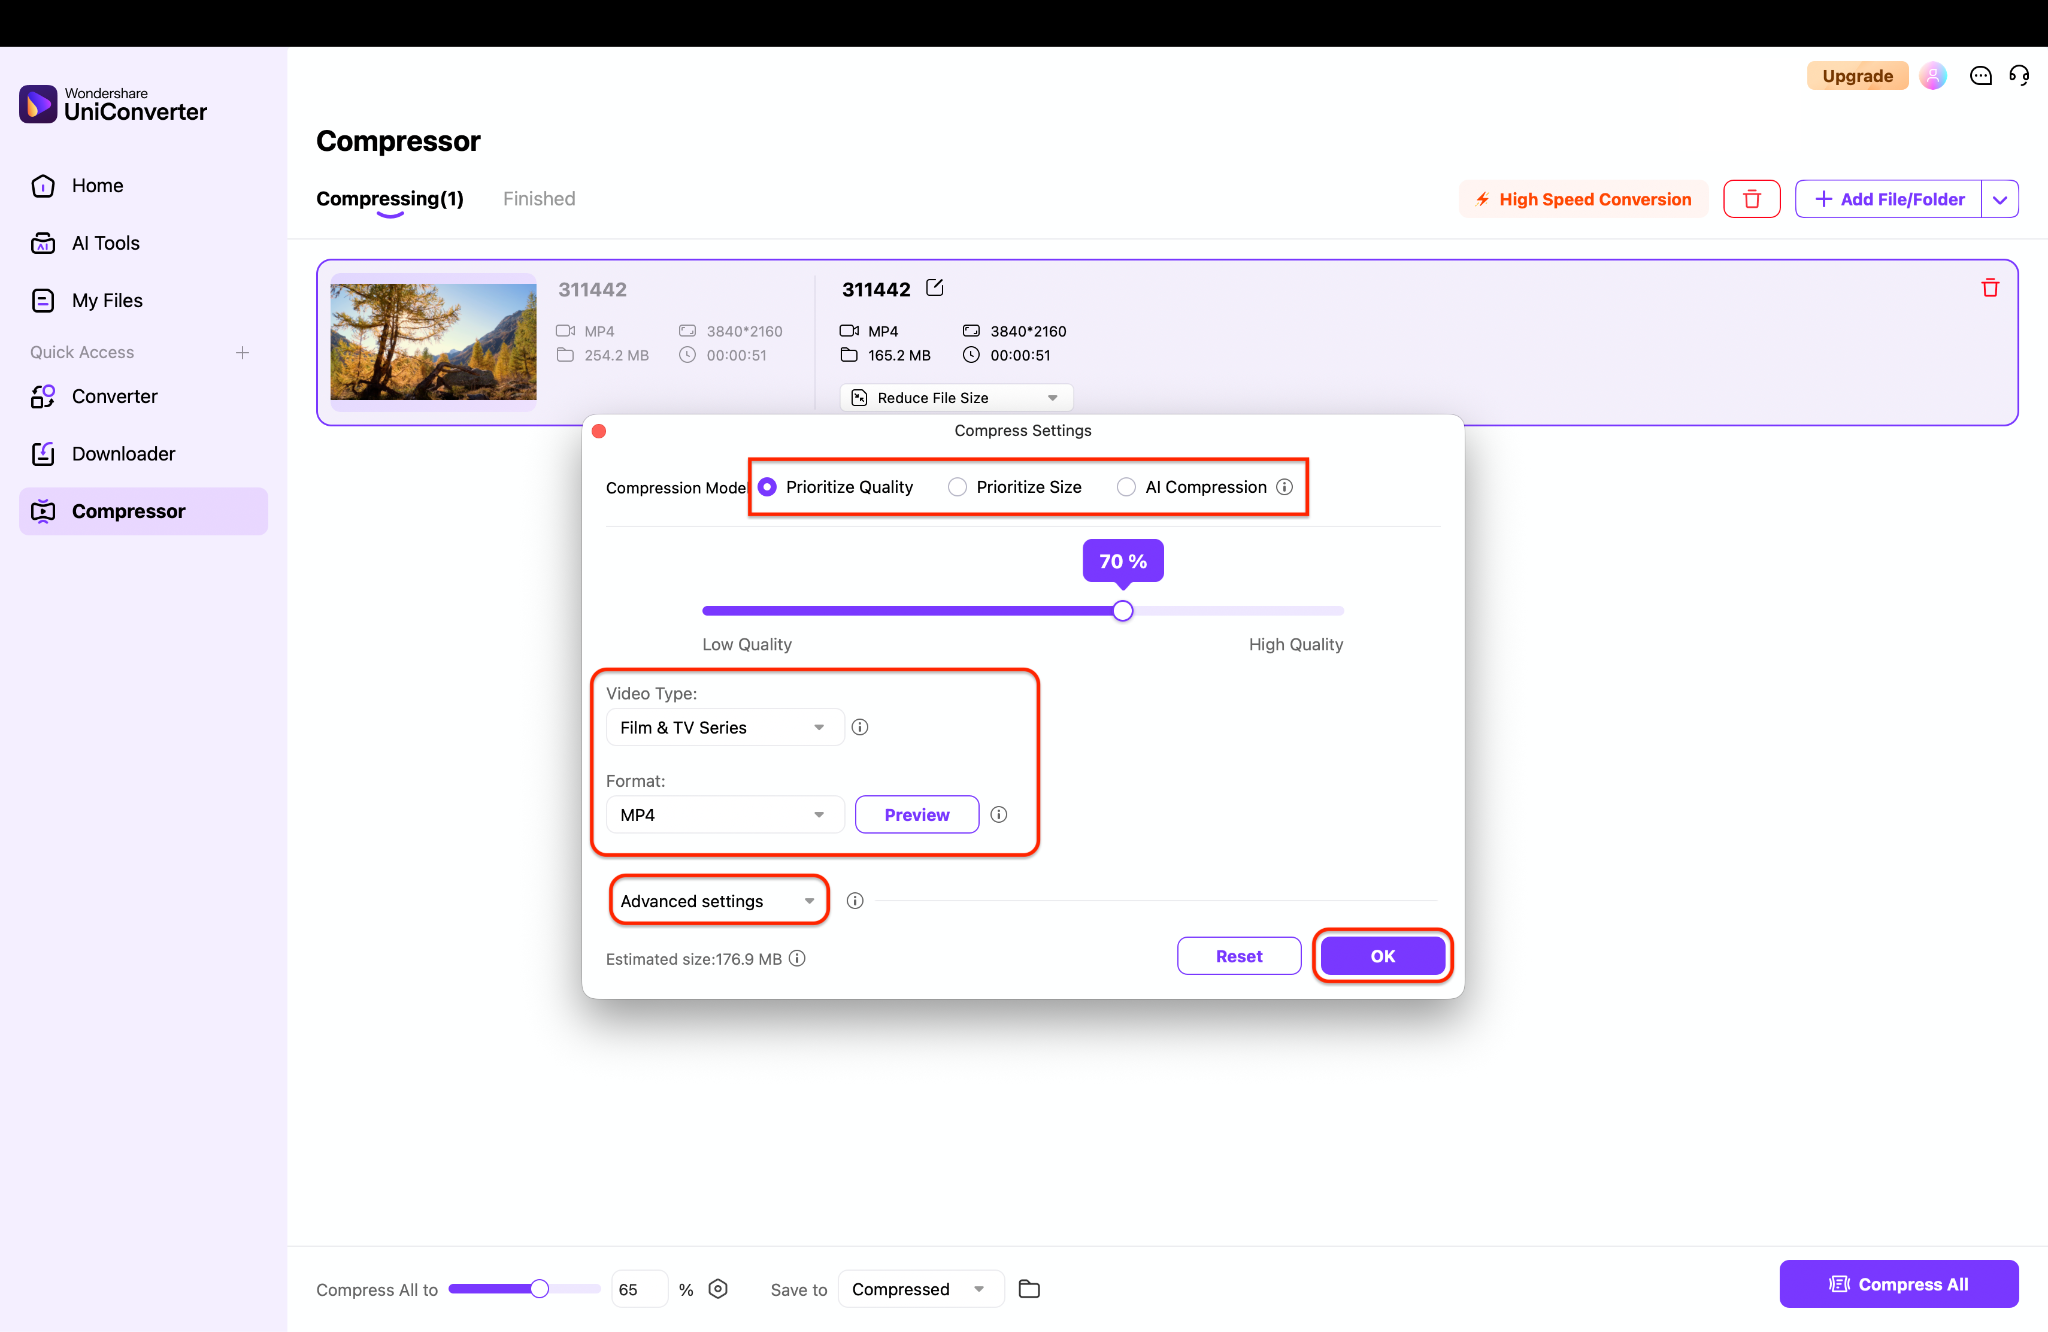Rename file 311442 using the edit pencil
The width and height of the screenshot is (2048, 1332).
click(x=934, y=288)
